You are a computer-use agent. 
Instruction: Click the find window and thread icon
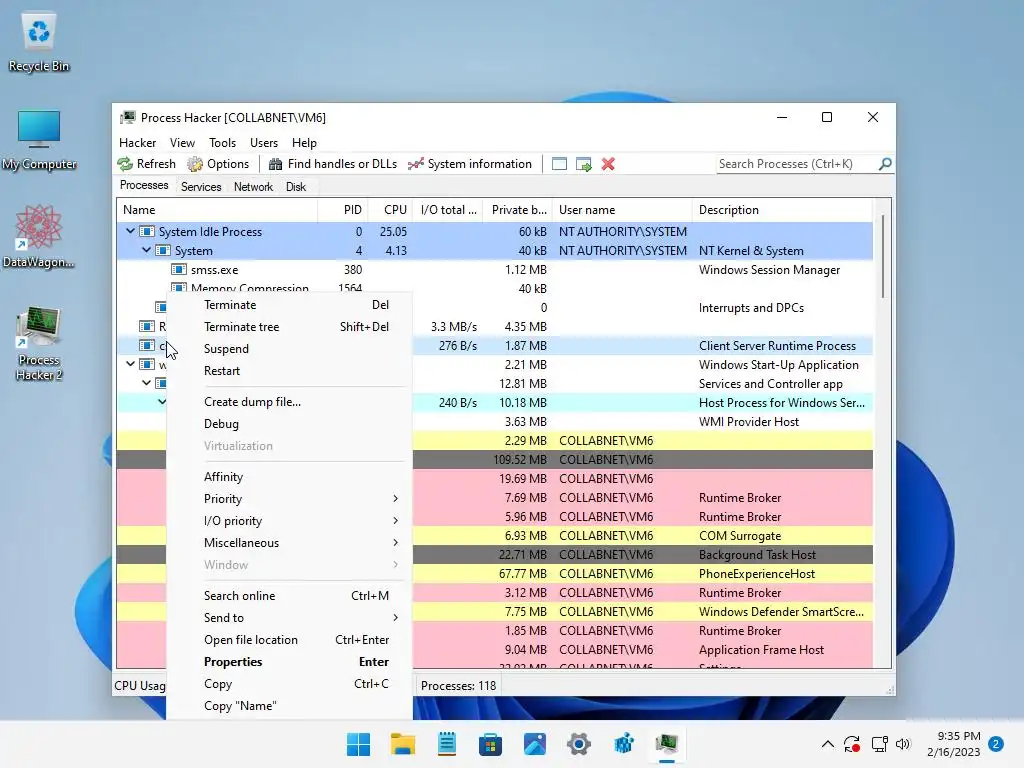(584, 164)
